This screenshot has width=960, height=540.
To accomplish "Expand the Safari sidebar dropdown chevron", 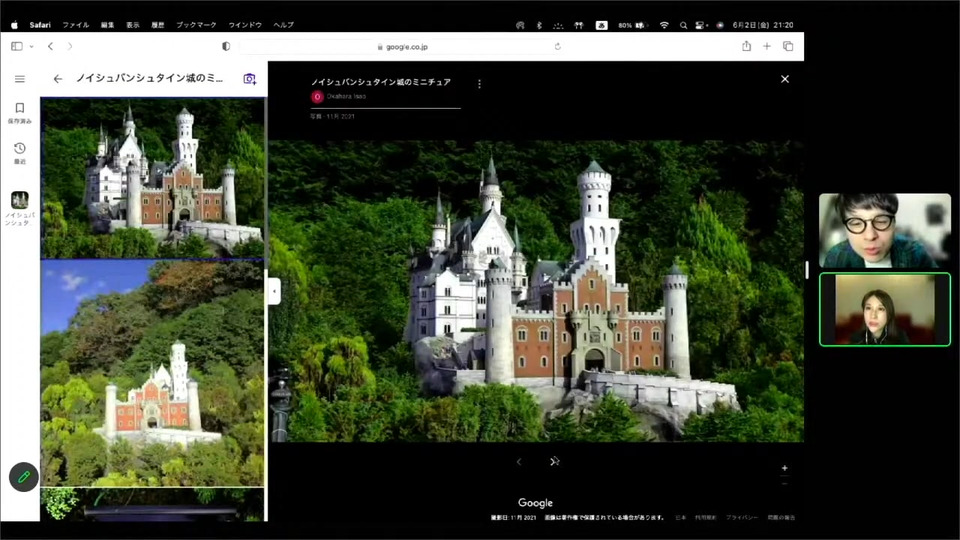I will 31,46.
